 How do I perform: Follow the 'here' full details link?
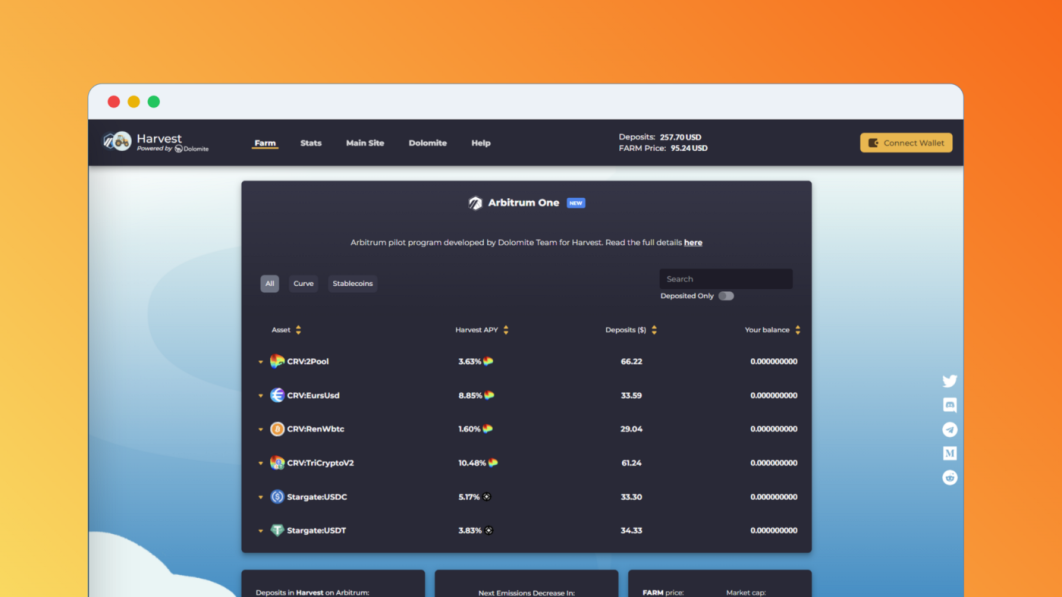[x=693, y=243]
